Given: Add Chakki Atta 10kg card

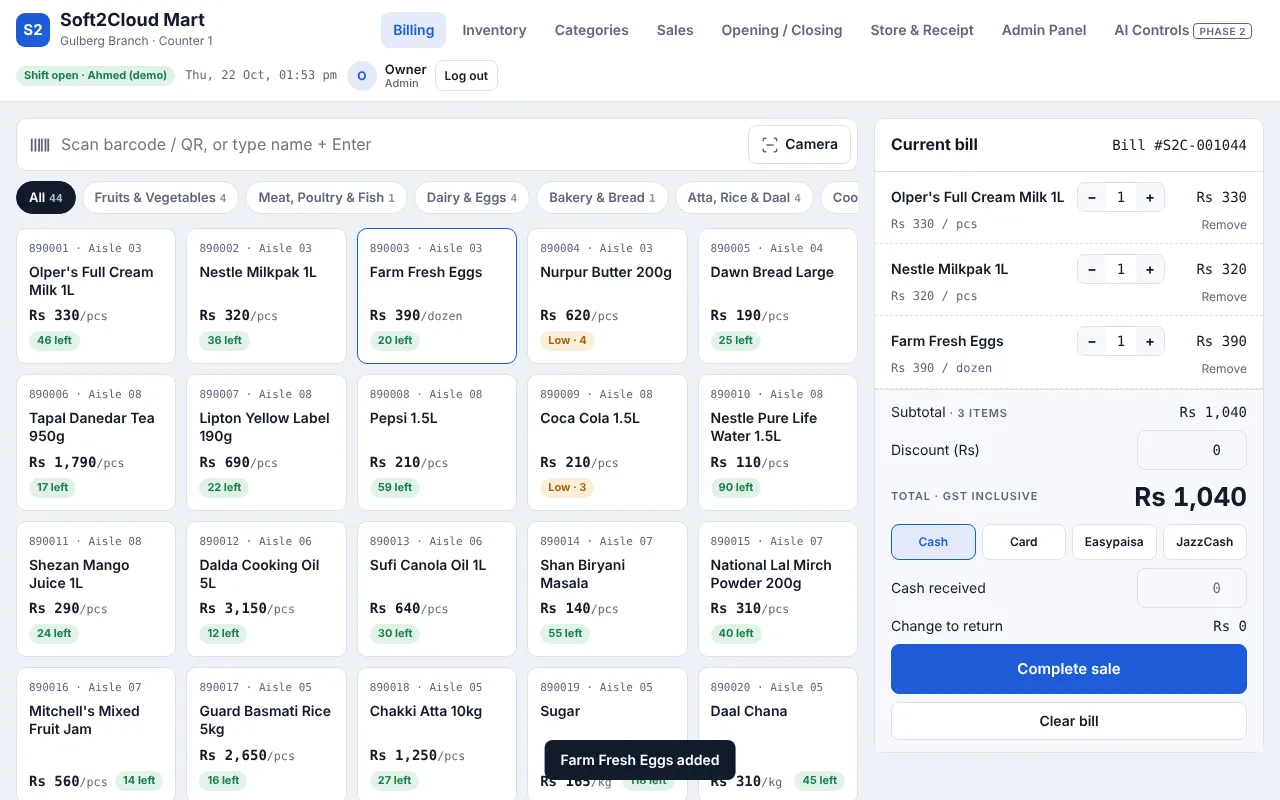Looking at the screenshot, I should click(x=437, y=734).
